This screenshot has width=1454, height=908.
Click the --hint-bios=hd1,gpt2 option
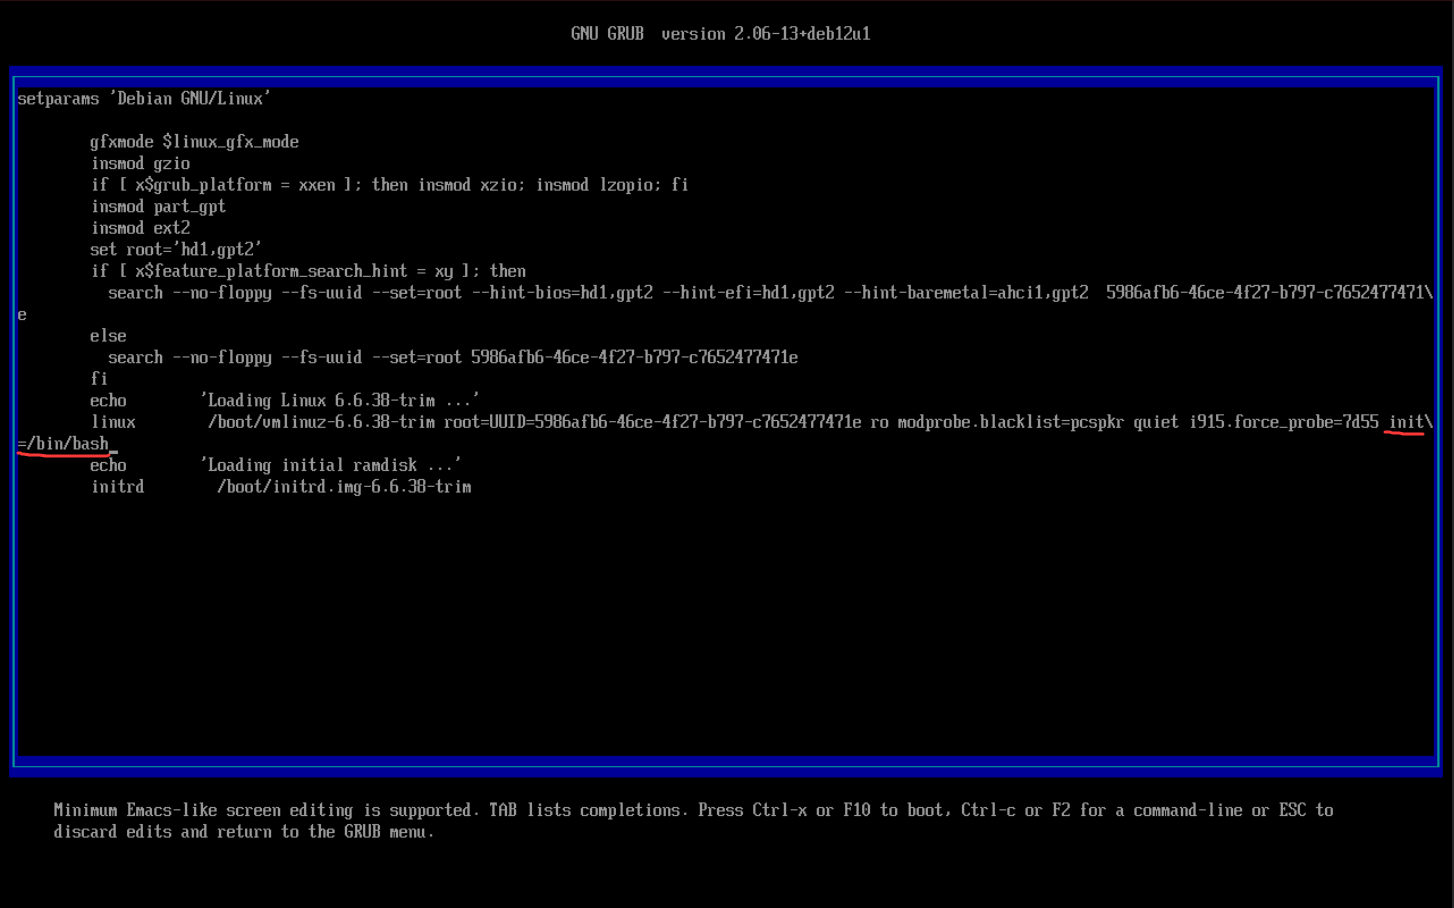tap(562, 293)
